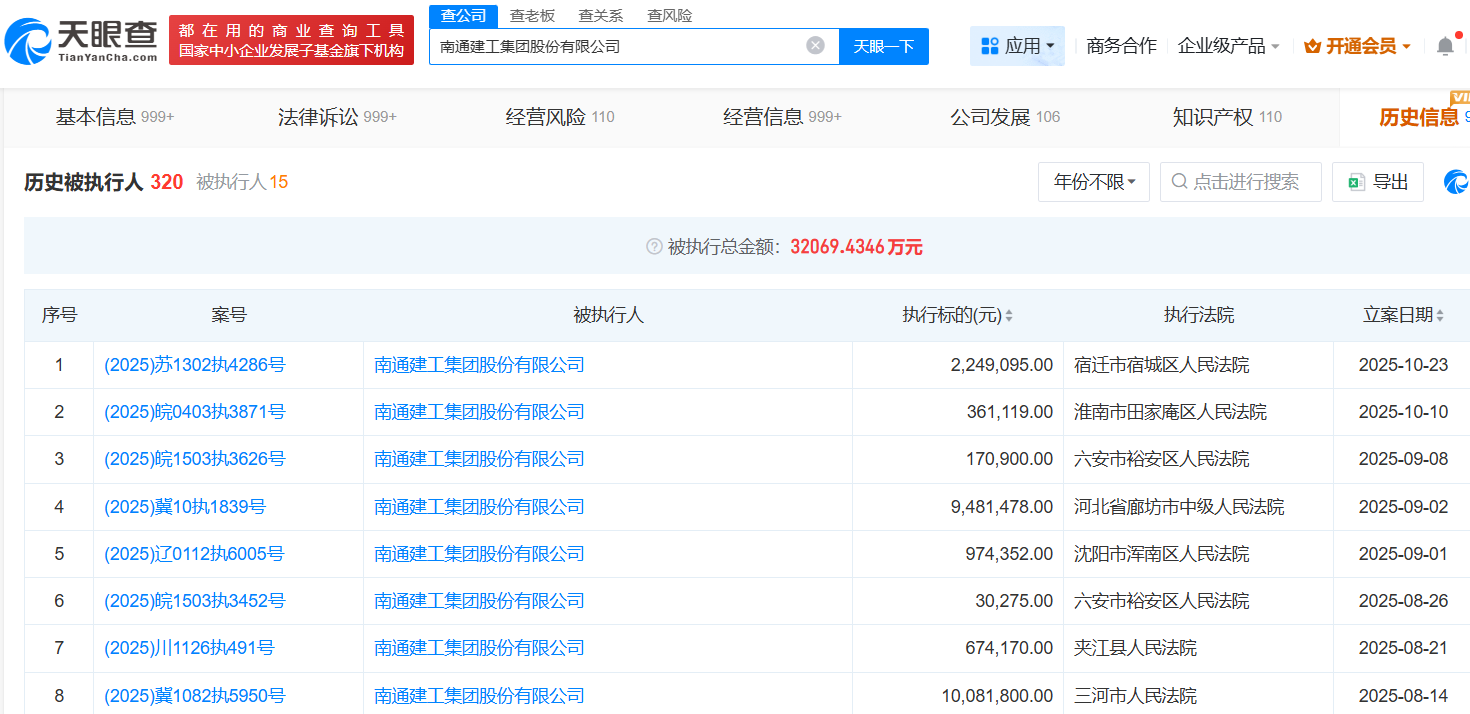Open the 企业级产品 dropdown
The height and width of the screenshot is (714, 1470).
pos(1228,46)
